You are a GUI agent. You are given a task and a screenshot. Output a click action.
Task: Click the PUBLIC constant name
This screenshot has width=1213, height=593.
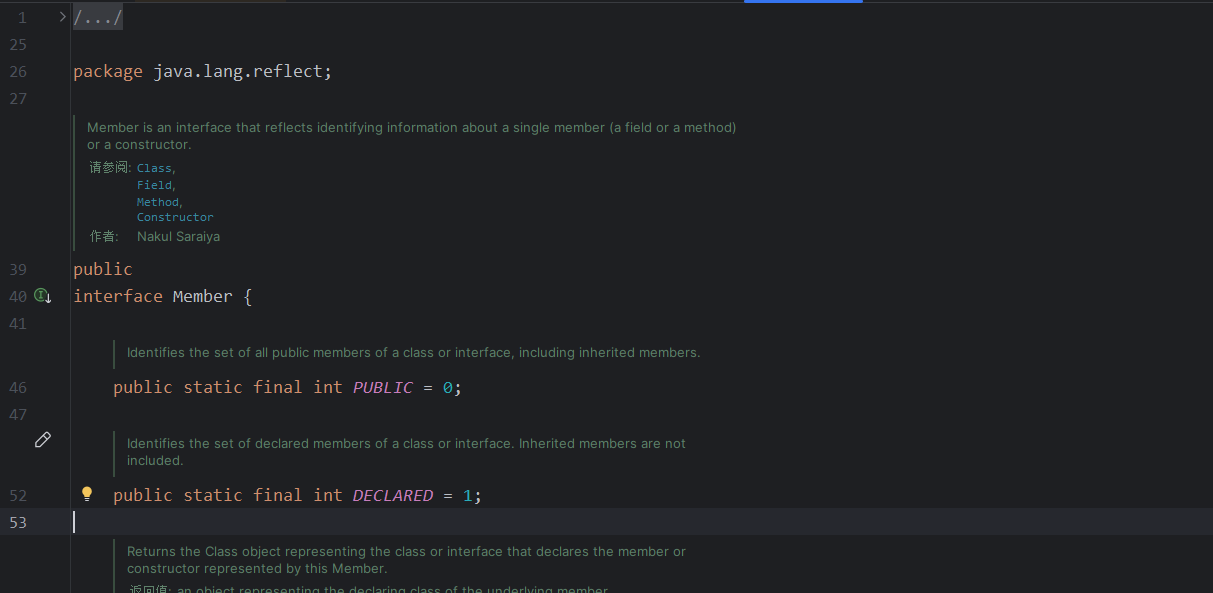(x=382, y=387)
